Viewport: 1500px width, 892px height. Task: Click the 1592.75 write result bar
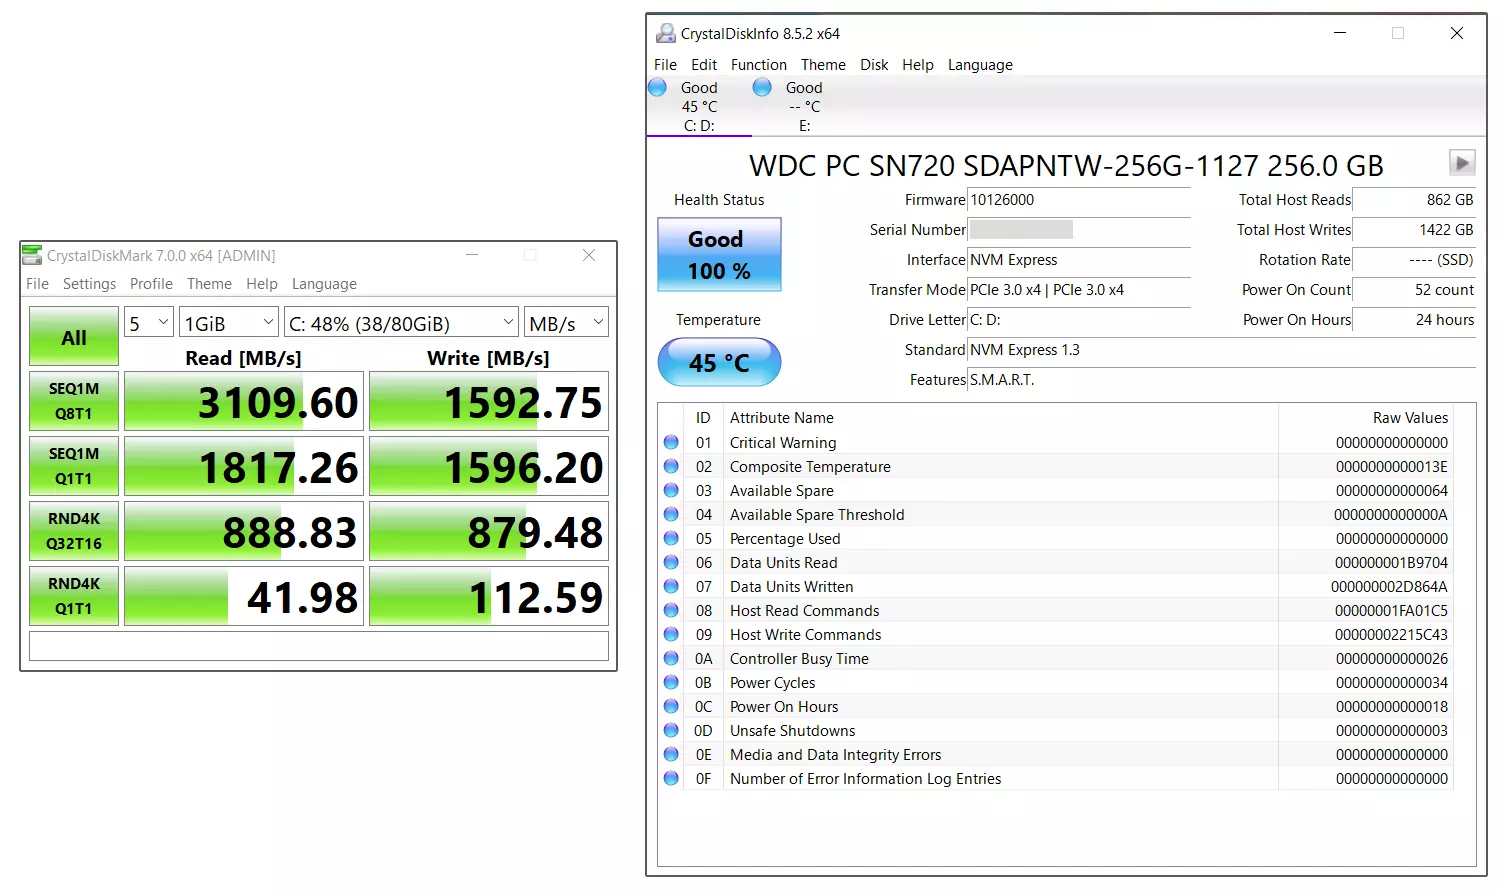pyautogui.click(x=489, y=401)
